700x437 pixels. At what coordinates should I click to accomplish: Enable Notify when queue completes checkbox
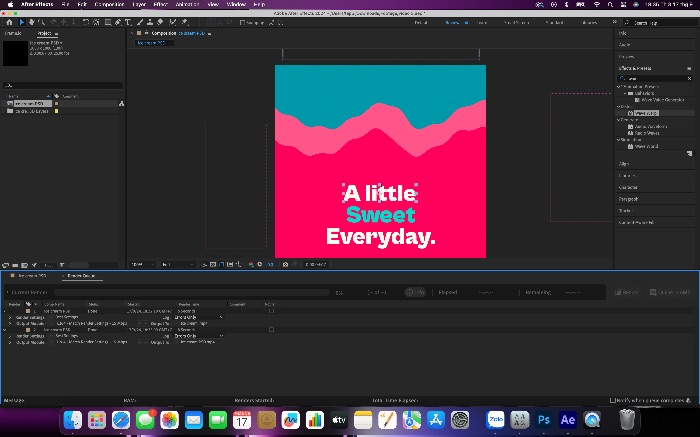(x=612, y=400)
